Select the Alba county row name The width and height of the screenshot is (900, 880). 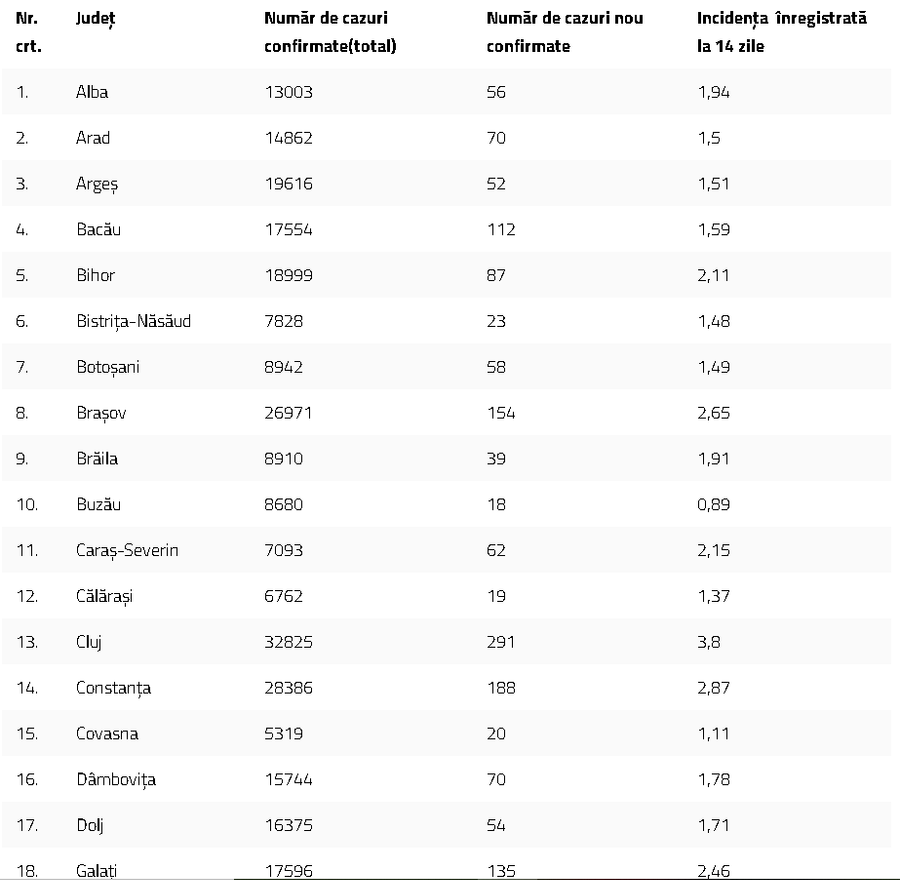[x=92, y=92]
